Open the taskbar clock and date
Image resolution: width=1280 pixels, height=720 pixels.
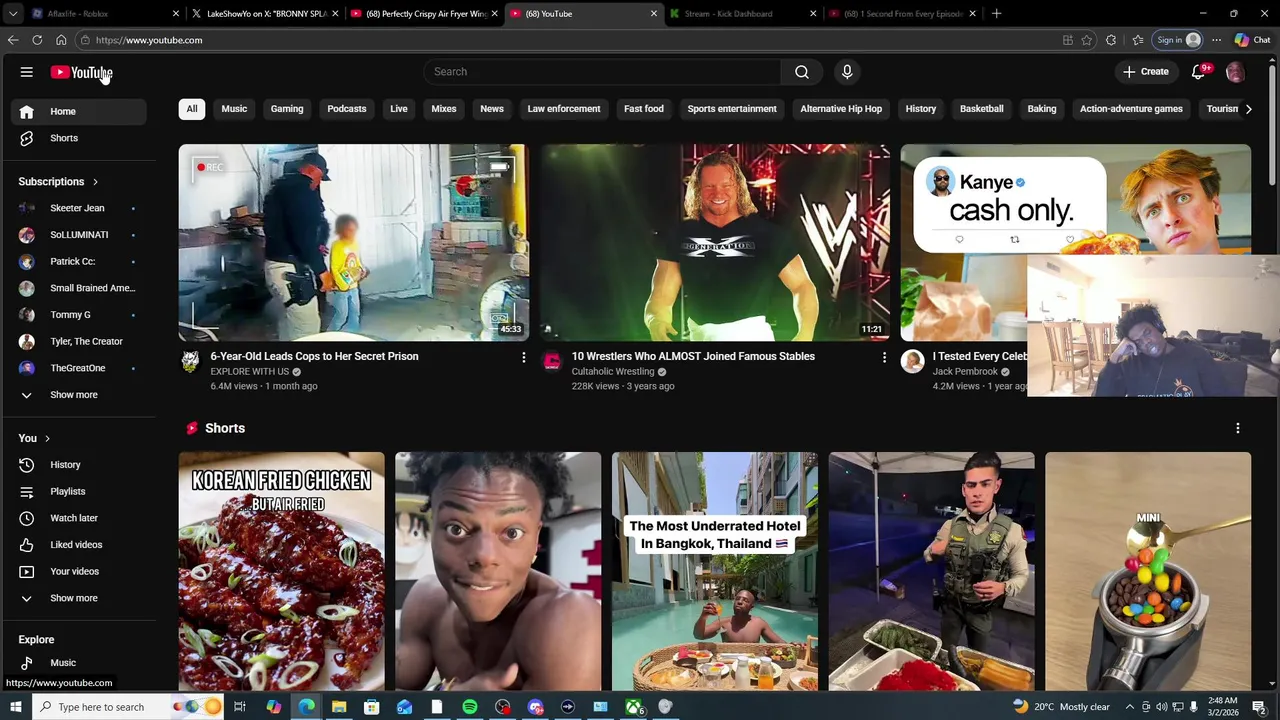(1222, 707)
